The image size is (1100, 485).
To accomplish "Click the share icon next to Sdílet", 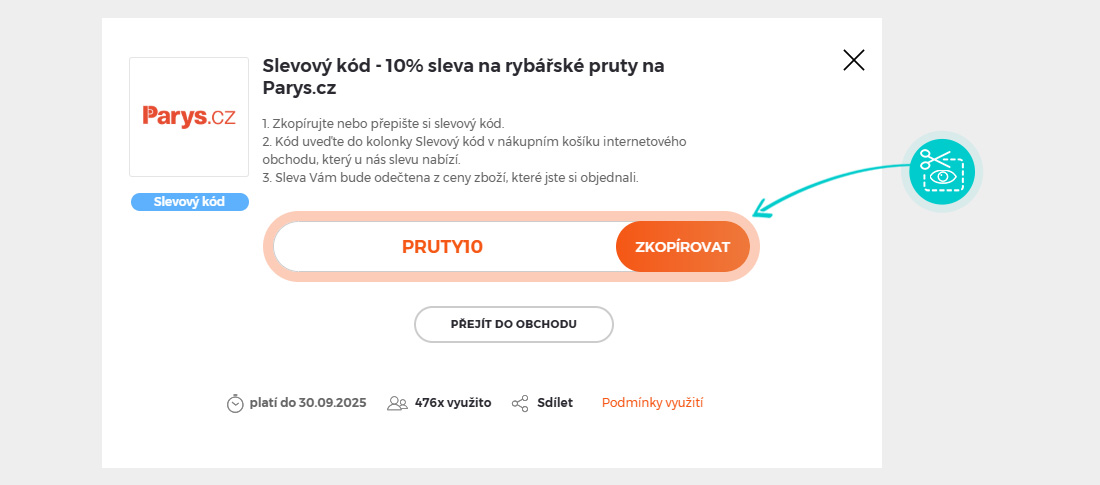I will click(520, 403).
